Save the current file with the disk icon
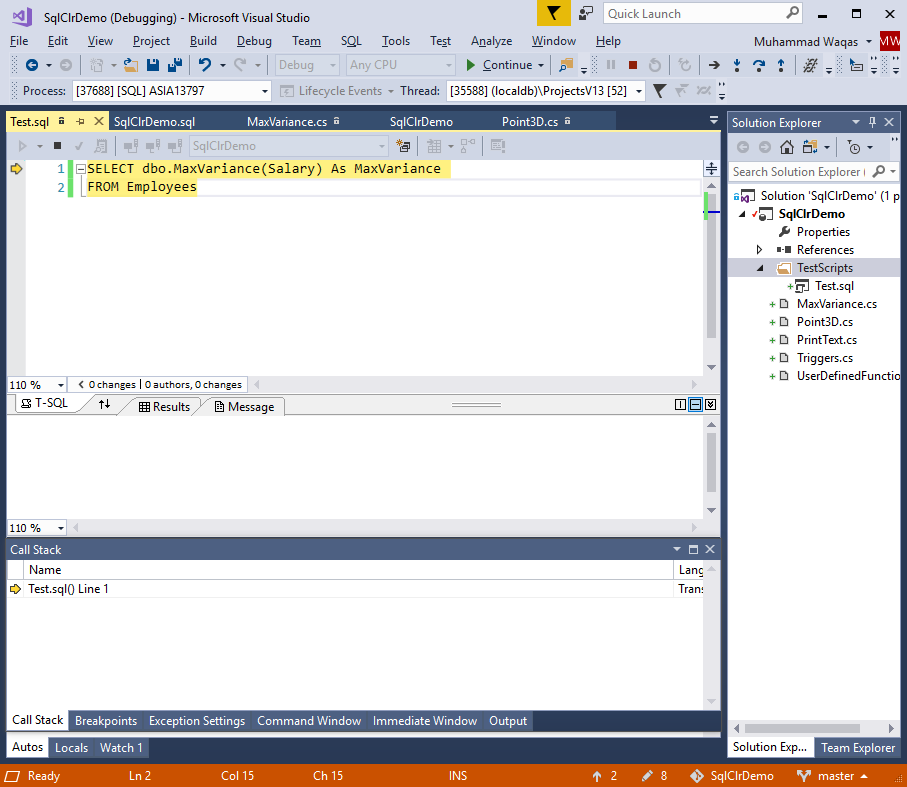The width and height of the screenshot is (907, 787). pyautogui.click(x=153, y=65)
